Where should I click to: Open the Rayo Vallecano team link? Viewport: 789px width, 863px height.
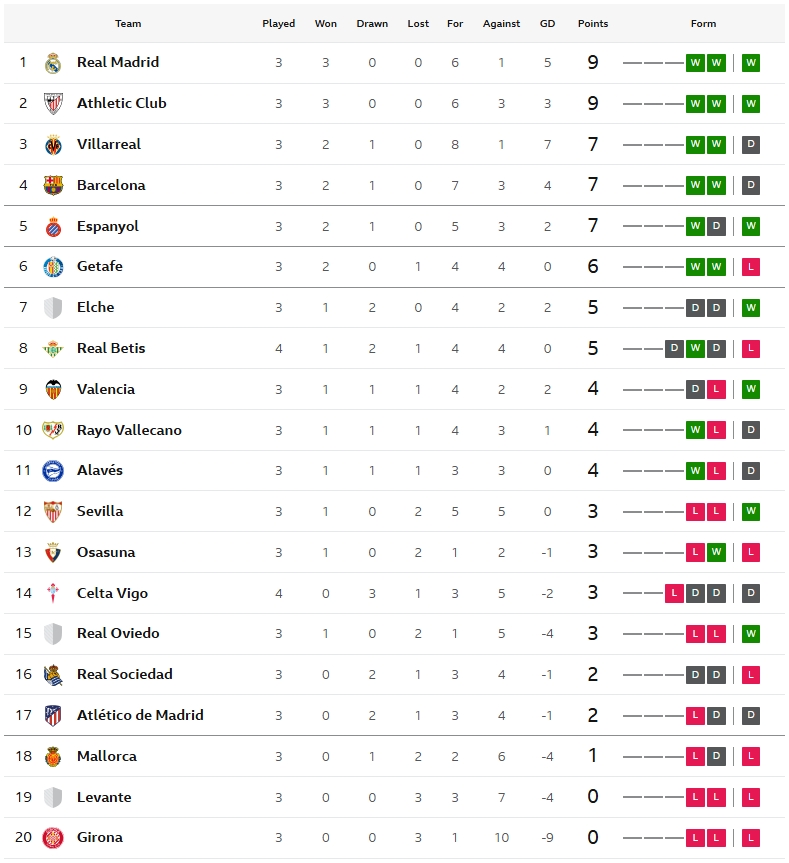[x=129, y=430]
